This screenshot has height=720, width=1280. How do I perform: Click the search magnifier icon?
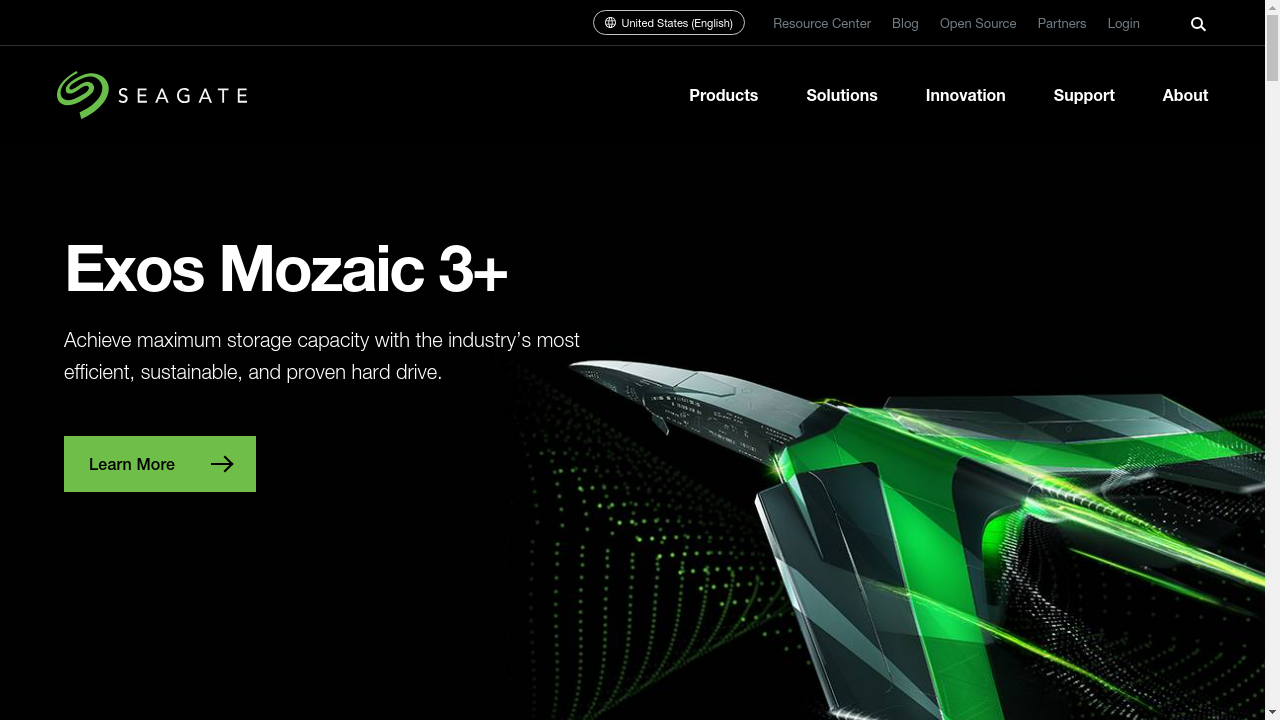point(1198,24)
